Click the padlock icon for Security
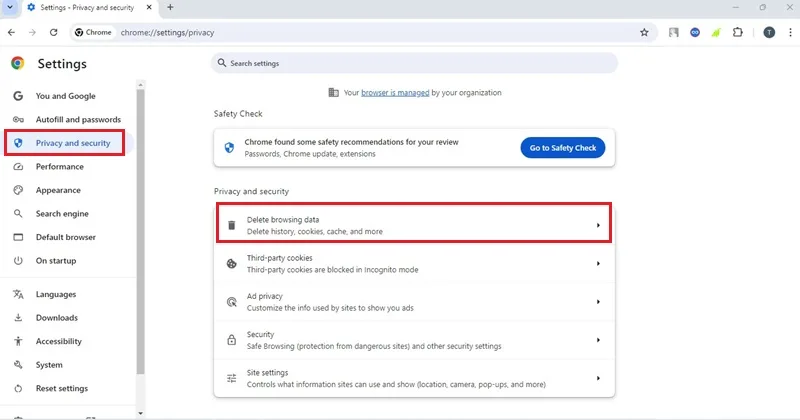This screenshot has height=420, width=800. click(x=232, y=340)
